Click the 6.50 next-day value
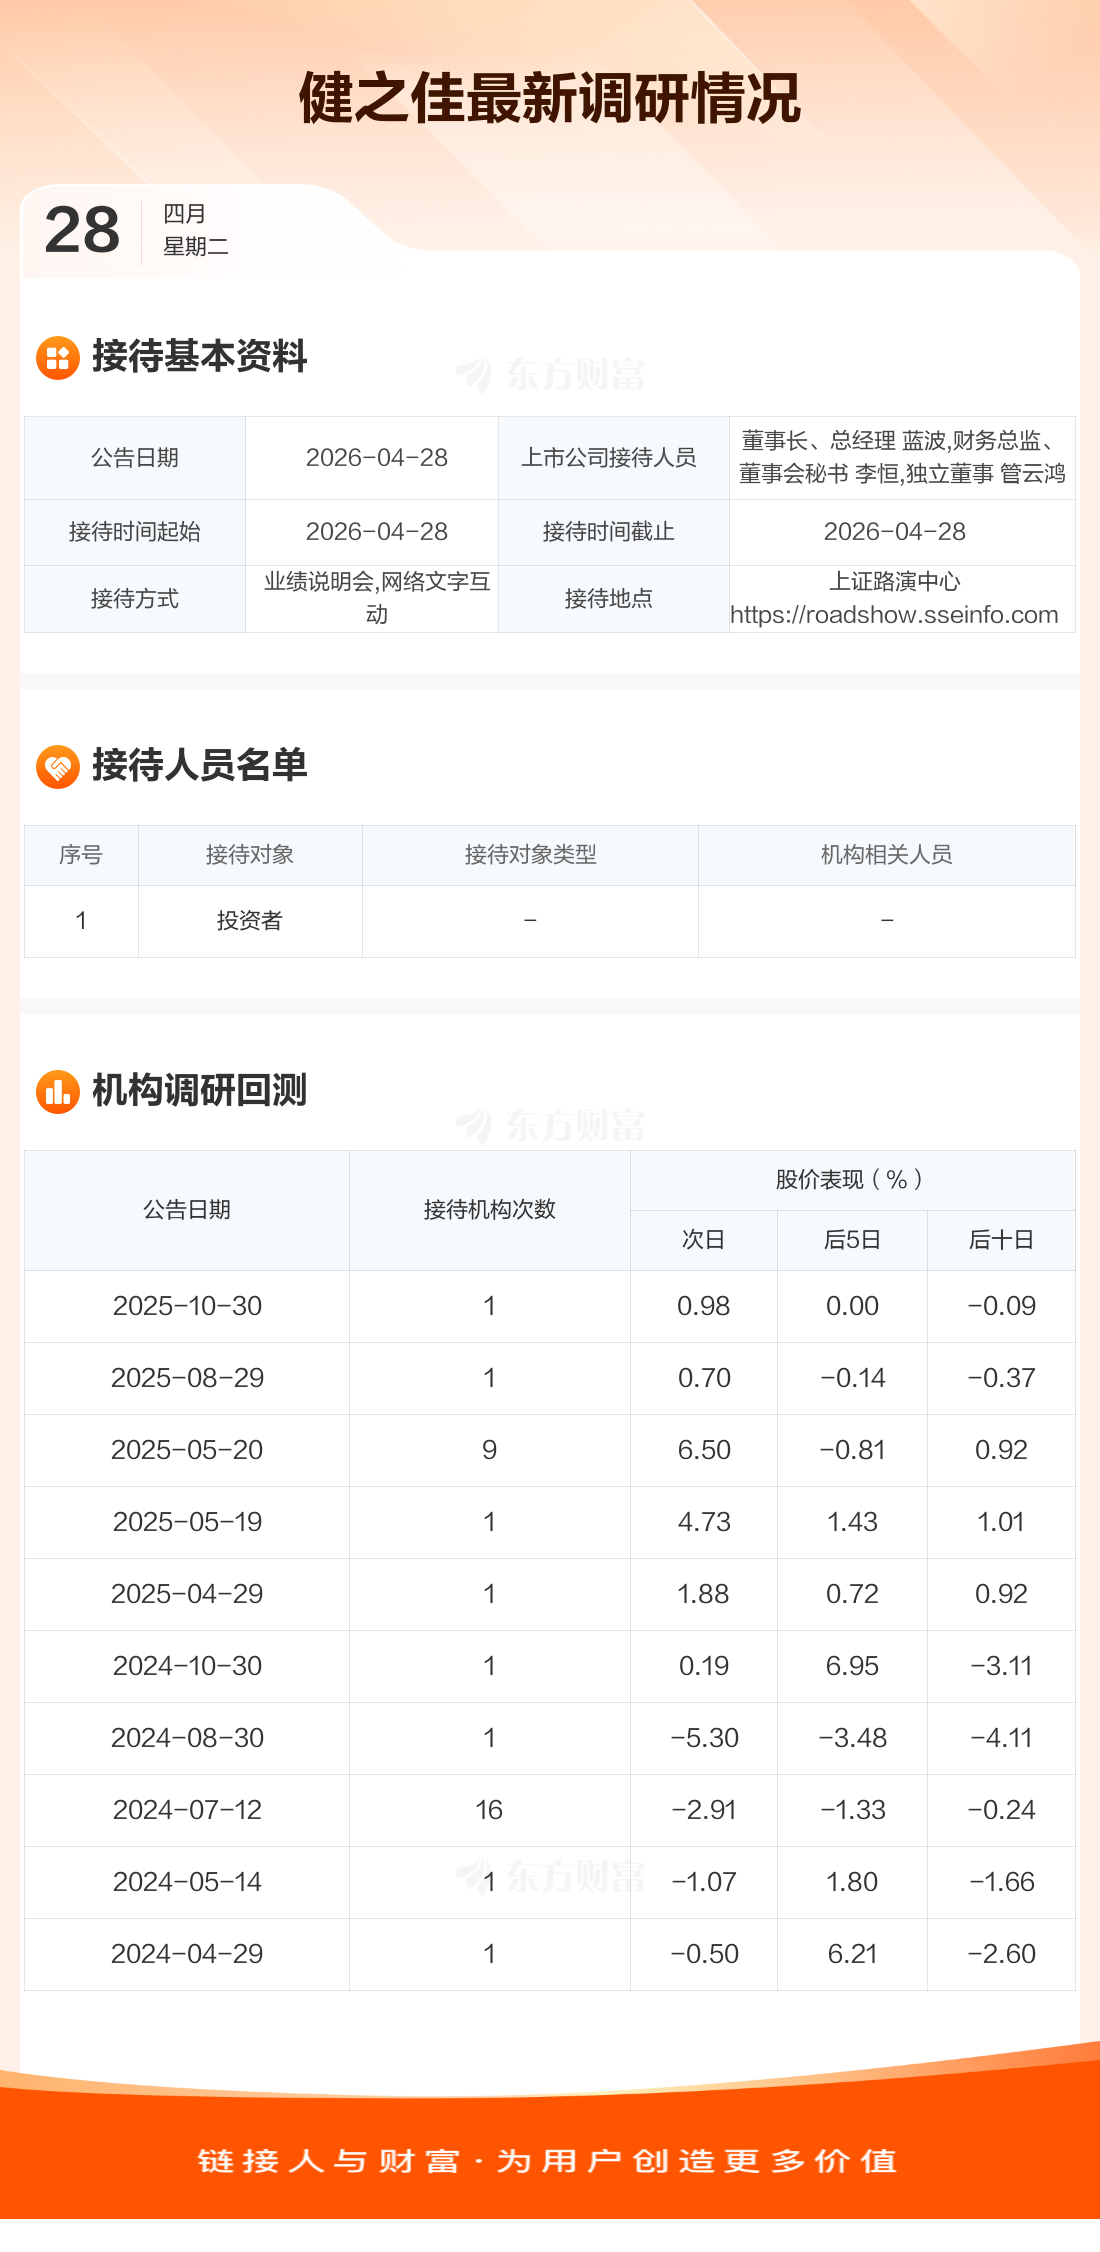 704,1450
